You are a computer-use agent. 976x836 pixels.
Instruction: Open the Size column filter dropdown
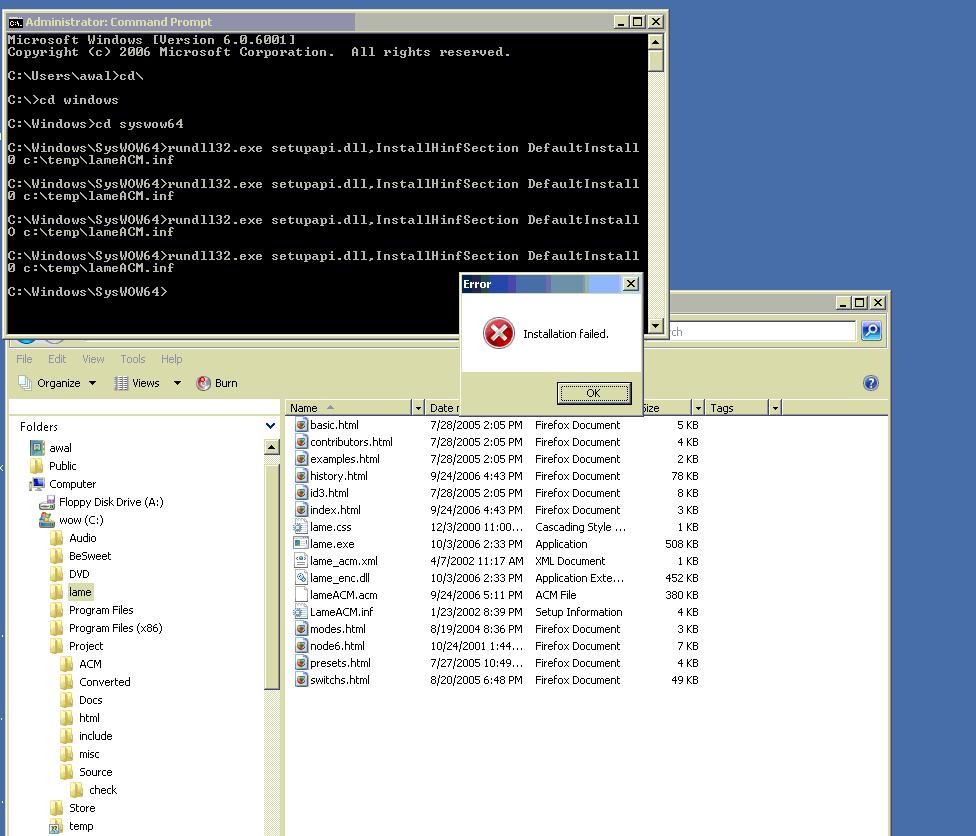coord(698,408)
